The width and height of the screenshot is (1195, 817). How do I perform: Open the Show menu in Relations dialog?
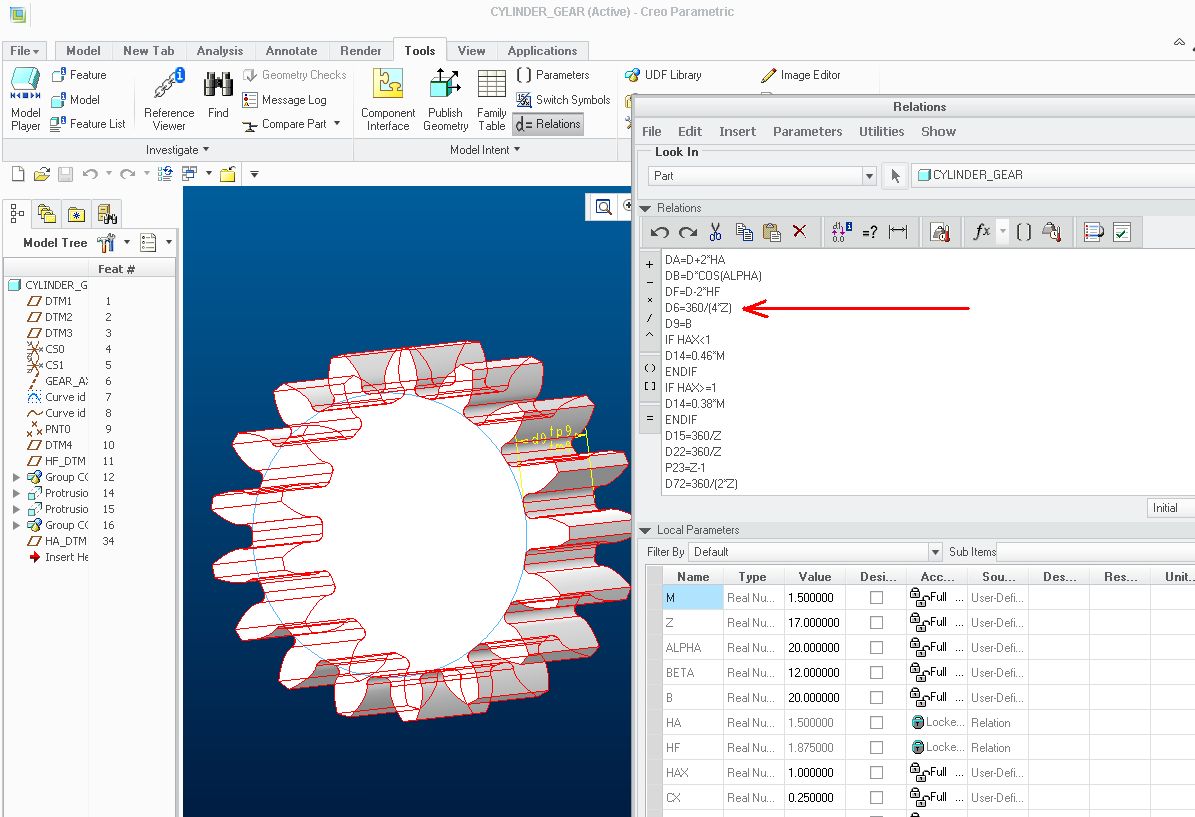[x=938, y=132]
